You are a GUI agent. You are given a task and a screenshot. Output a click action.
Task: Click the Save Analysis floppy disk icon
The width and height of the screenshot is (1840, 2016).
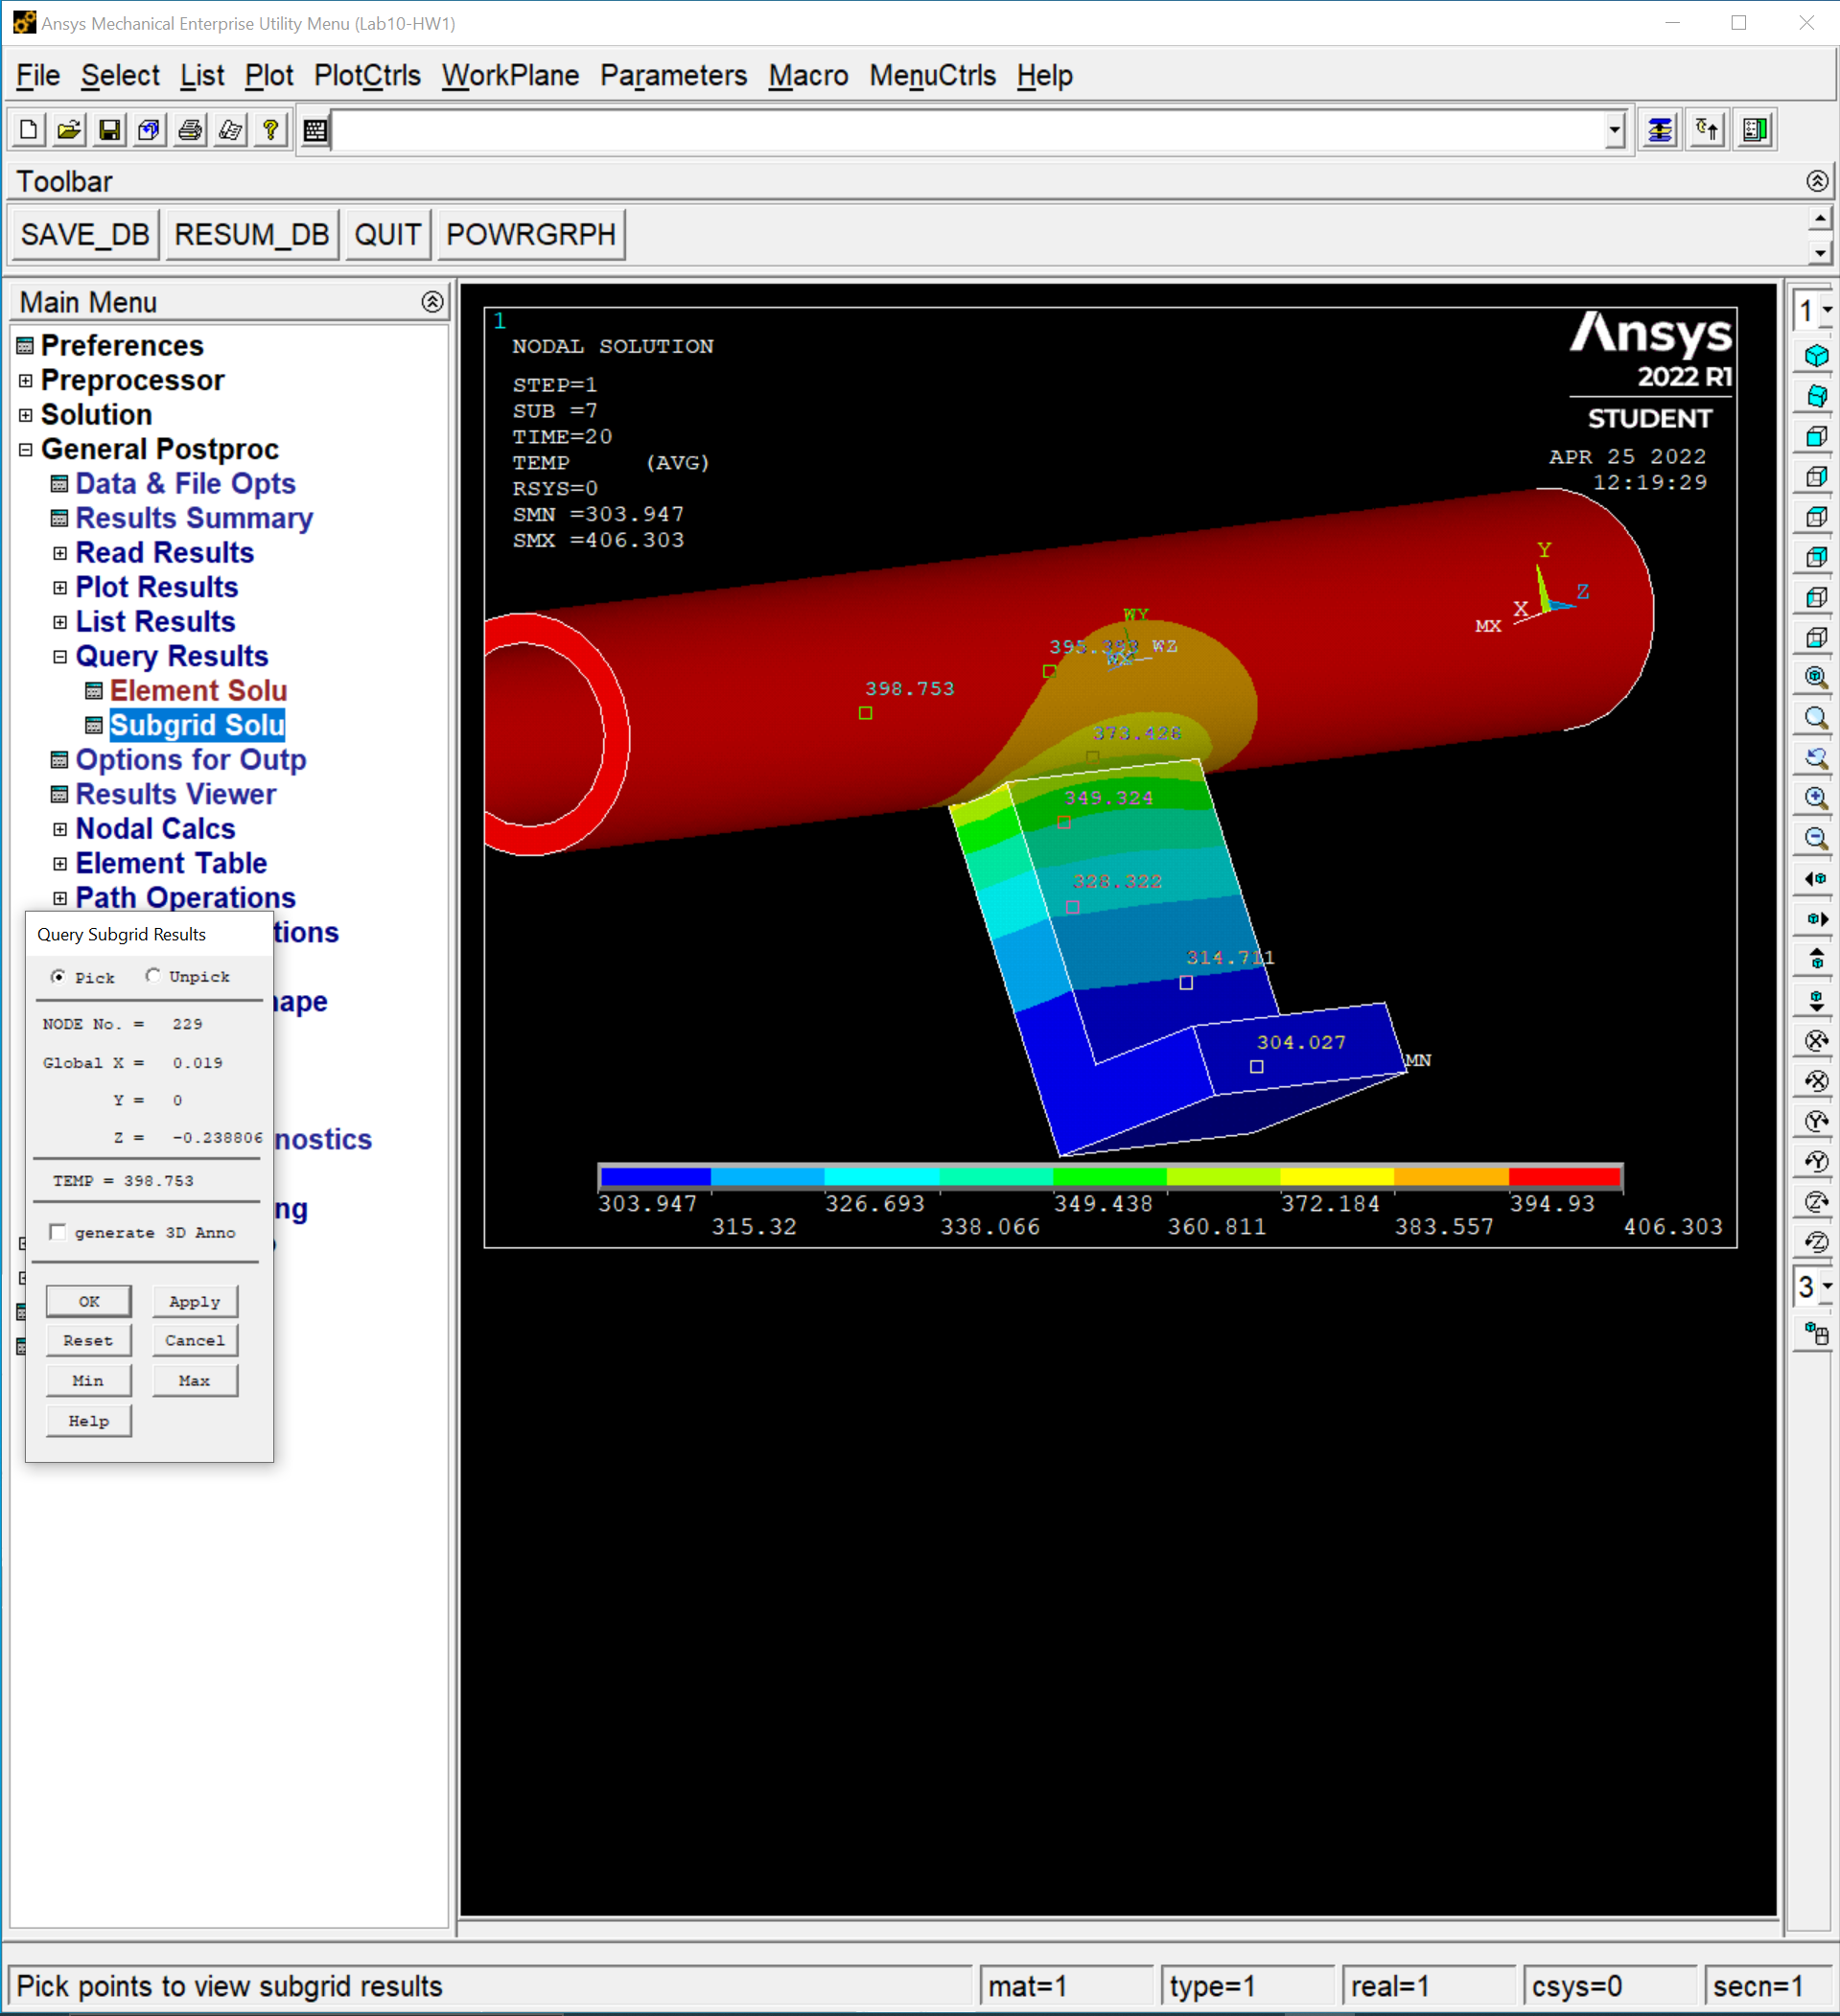109,130
